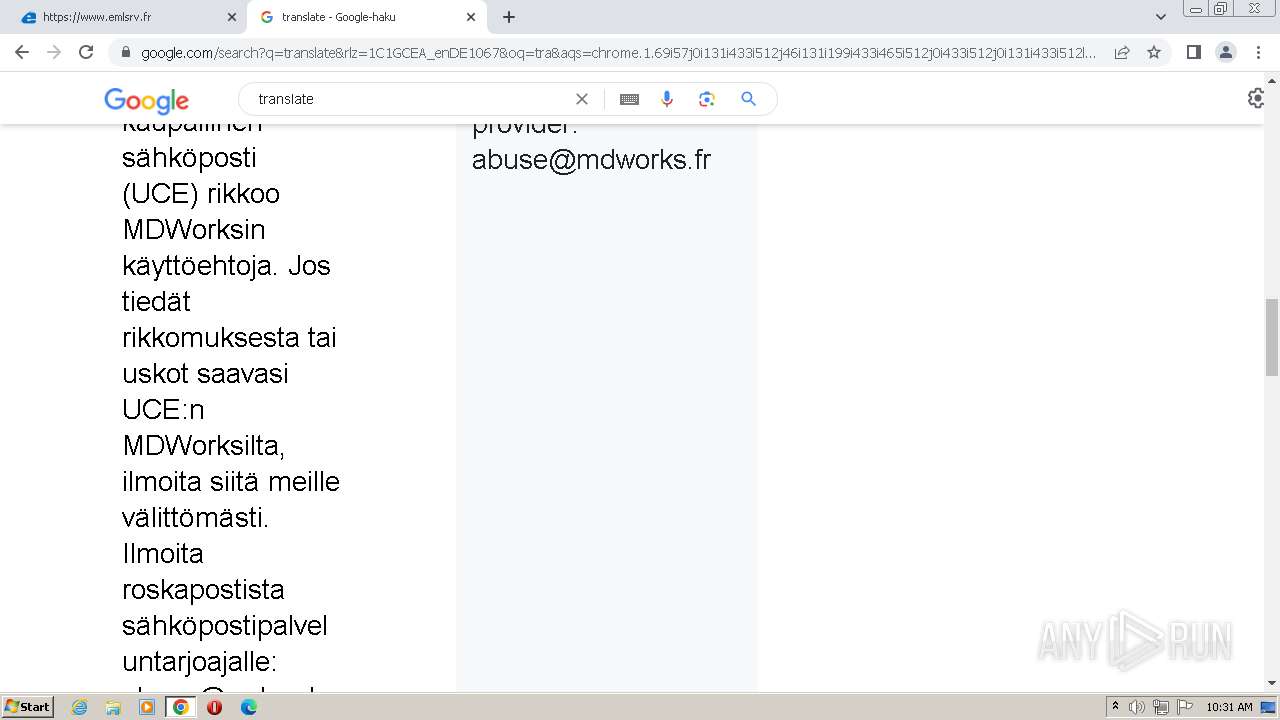Restore down the Chrome window
The image size is (1280, 720).
[x=1221, y=9]
